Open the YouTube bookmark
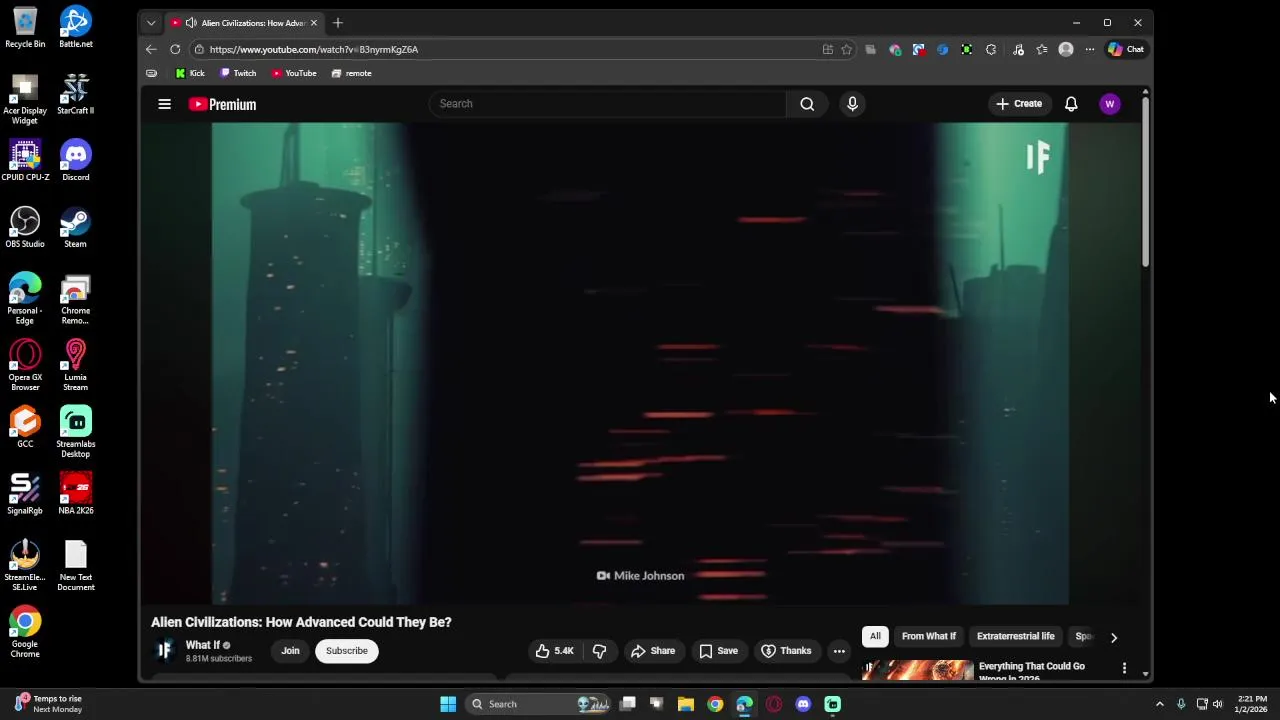 (294, 73)
